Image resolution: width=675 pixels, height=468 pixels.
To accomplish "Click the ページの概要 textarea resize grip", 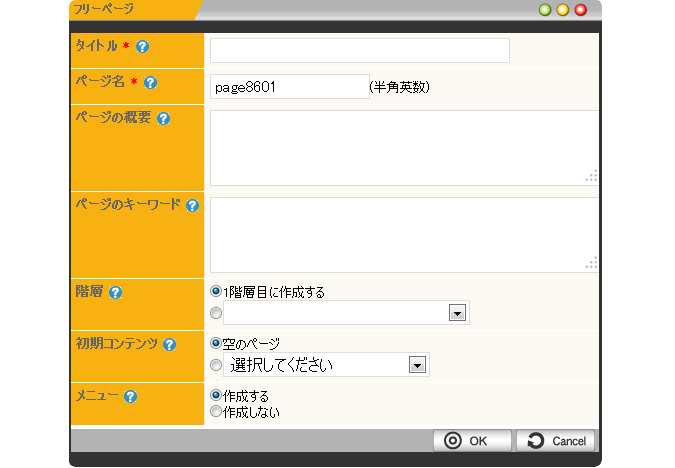I will click(591, 176).
